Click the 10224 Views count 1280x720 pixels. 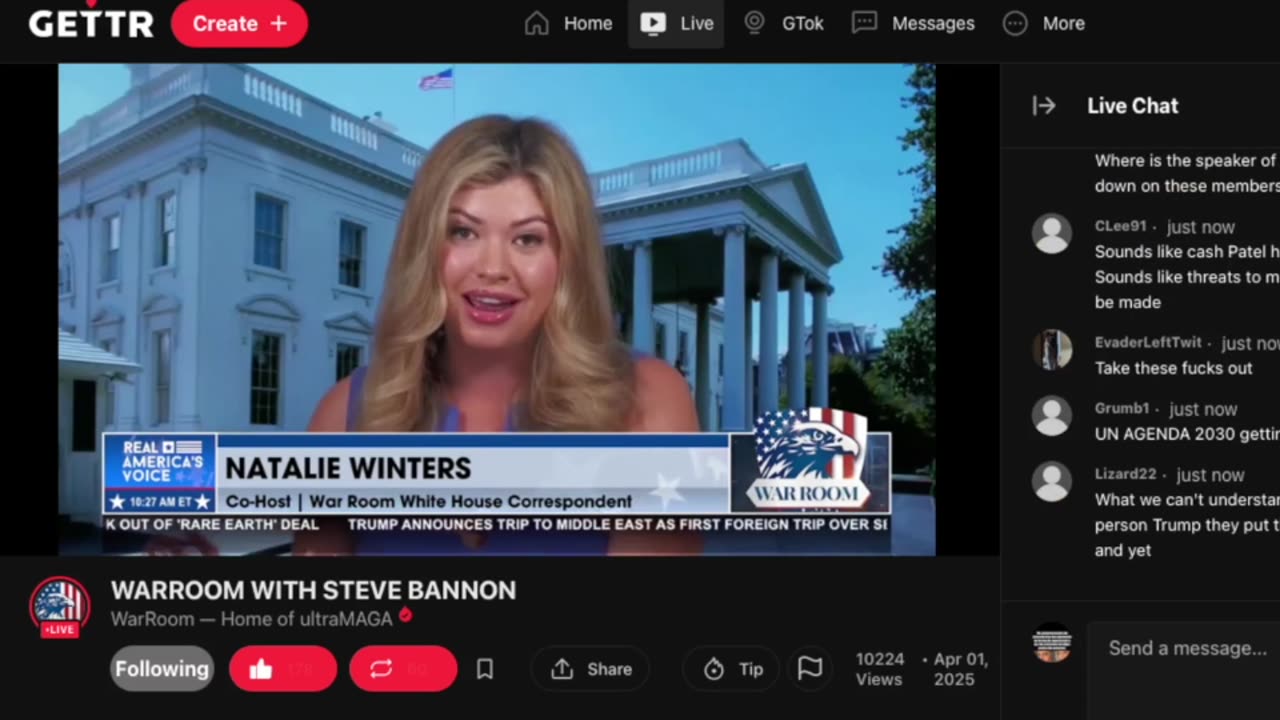(880, 669)
